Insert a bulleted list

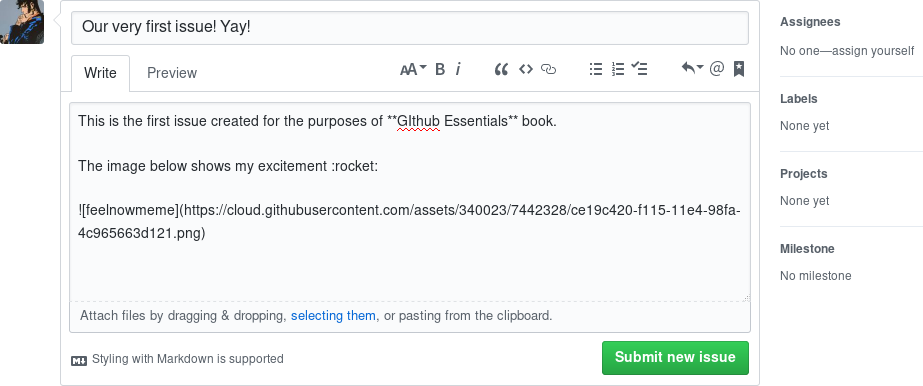[596, 69]
